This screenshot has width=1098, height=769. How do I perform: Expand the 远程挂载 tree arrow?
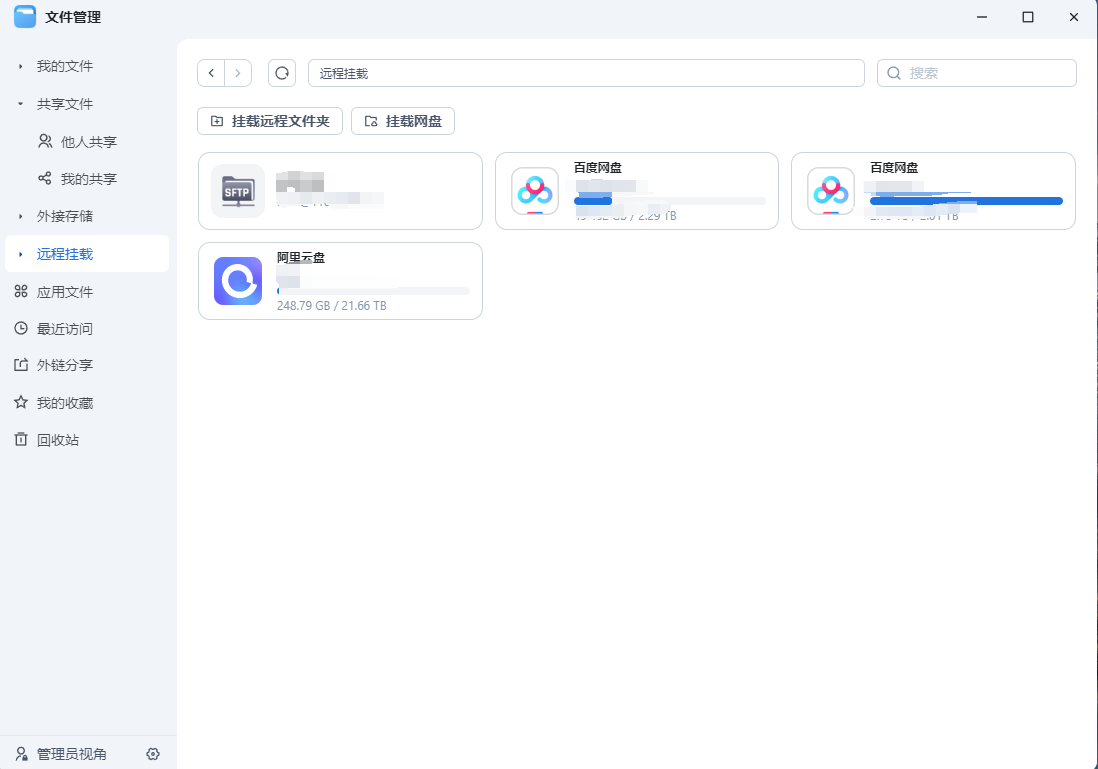point(20,254)
